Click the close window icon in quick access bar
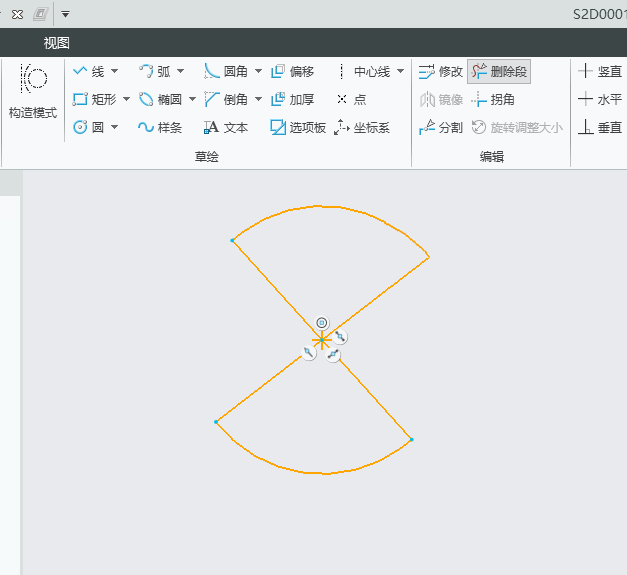Viewport: 627px width, 575px height. [x=17, y=15]
